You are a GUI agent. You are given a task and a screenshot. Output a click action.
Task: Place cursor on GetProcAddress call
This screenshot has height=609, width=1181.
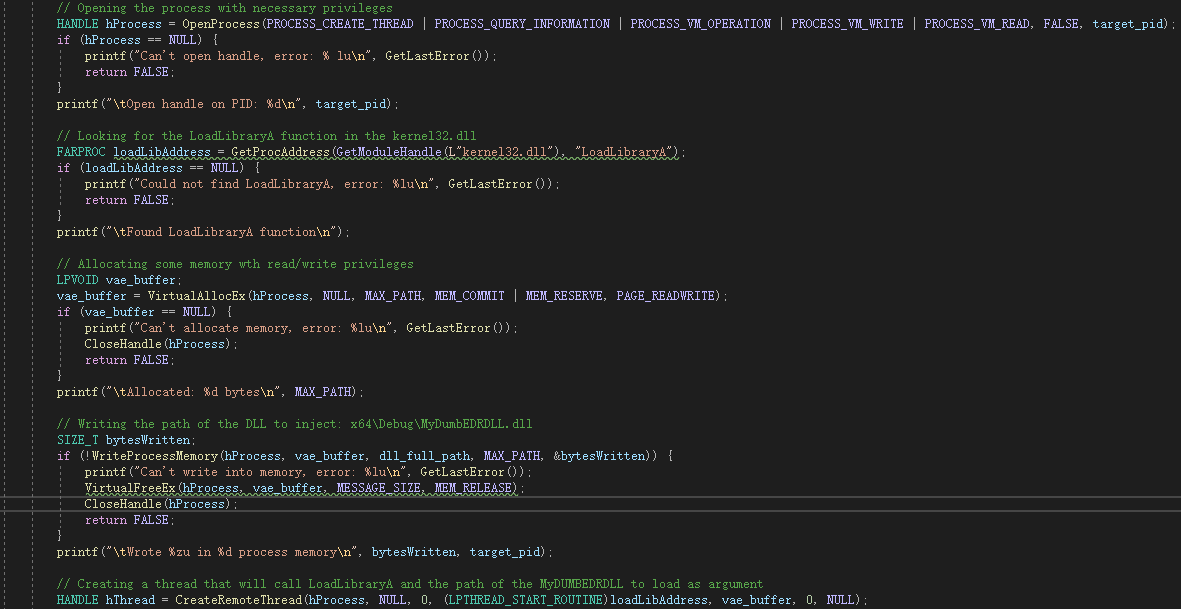[280, 152]
